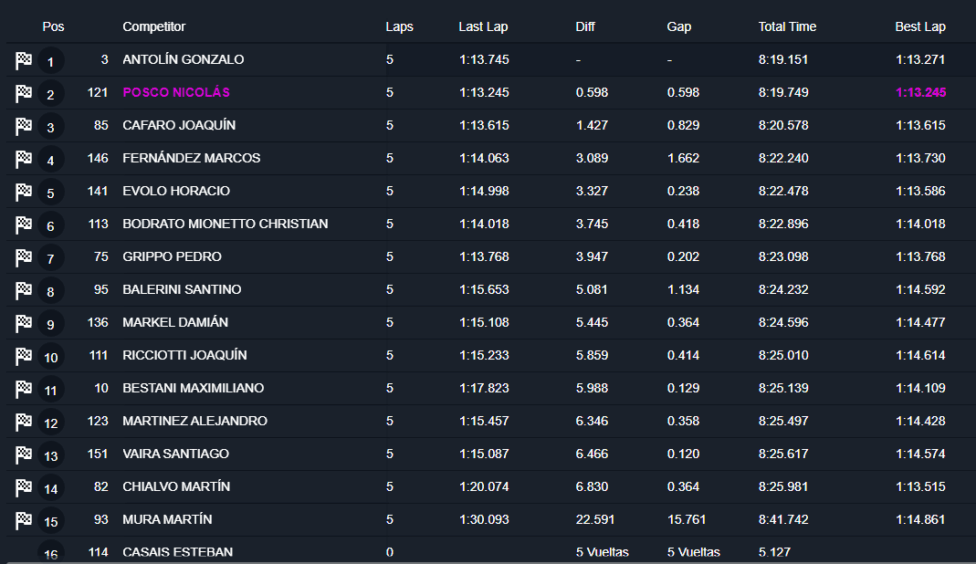
Task: Click the checkered flag for Ricciotti Joaquín
Action: coord(24,357)
